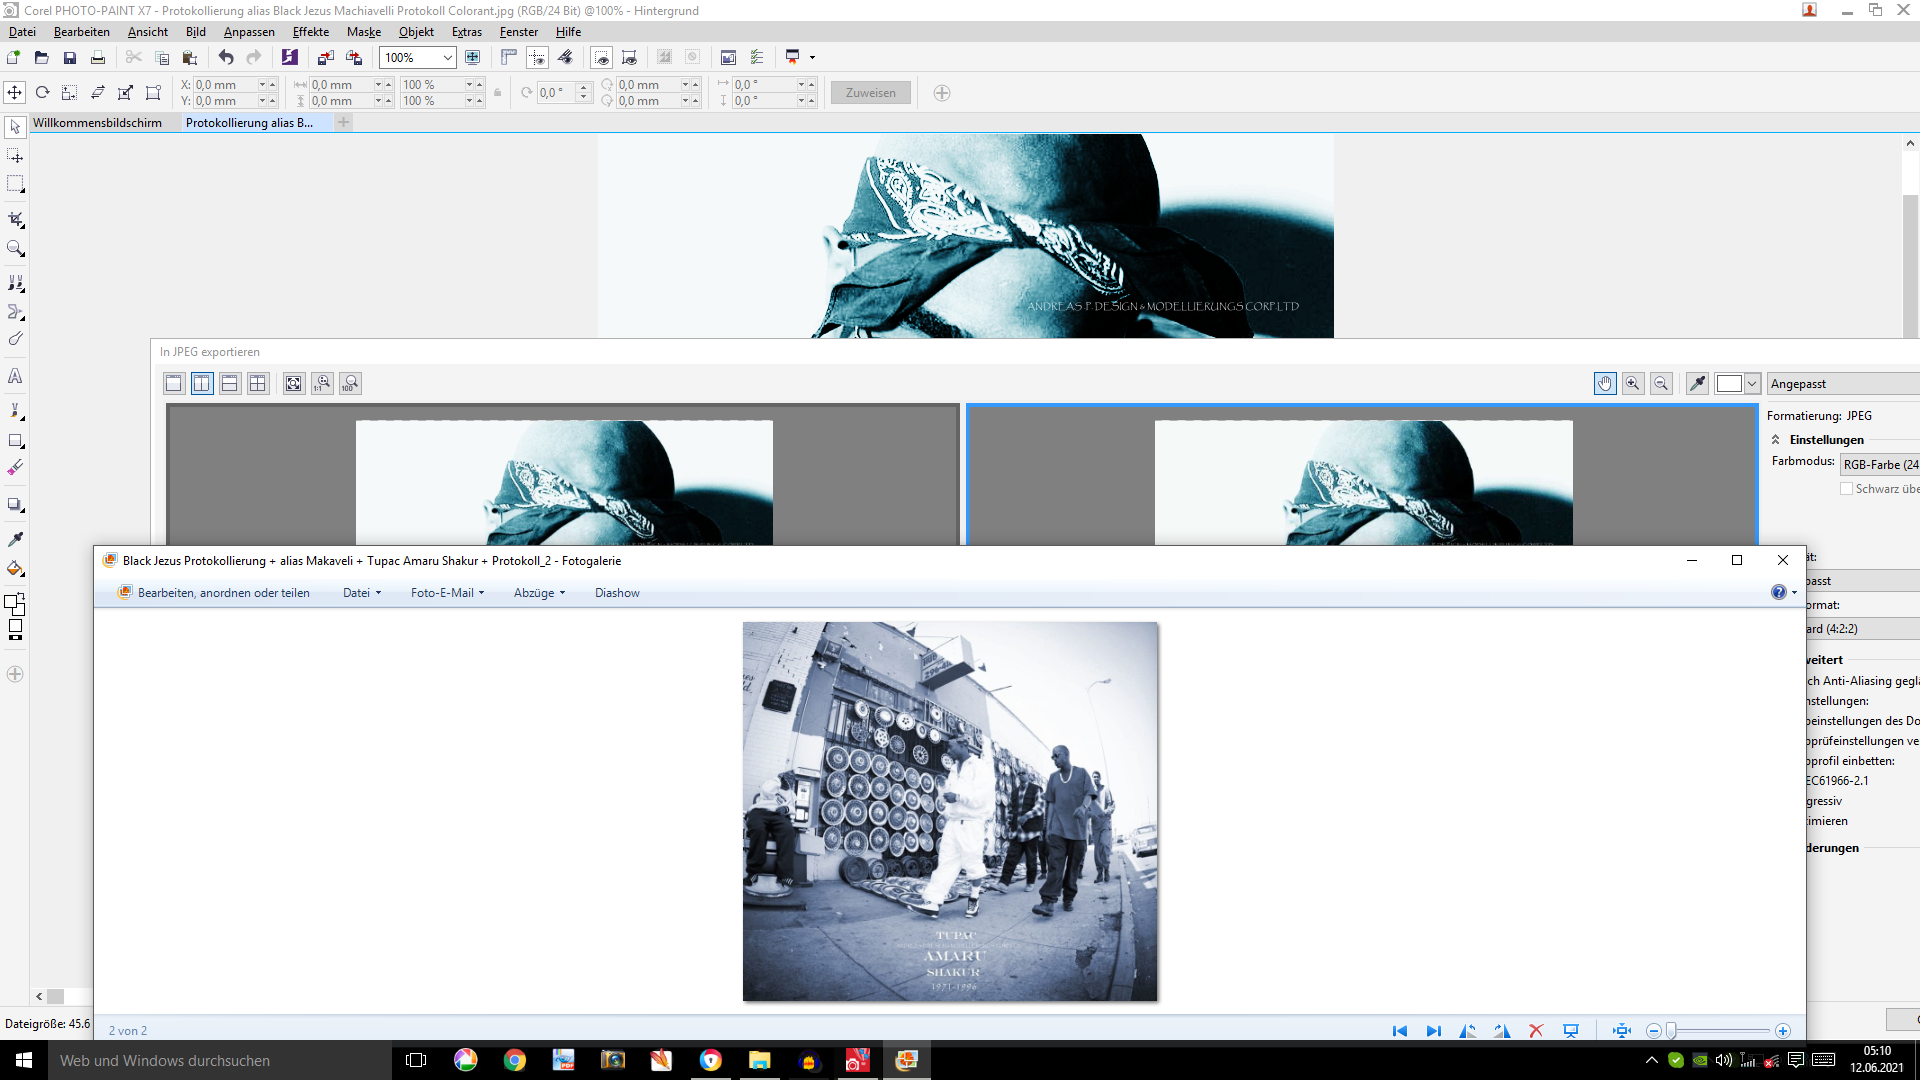
Task: Click the fit-to-window icon in Fotogalerie
Action: click(x=1622, y=1031)
